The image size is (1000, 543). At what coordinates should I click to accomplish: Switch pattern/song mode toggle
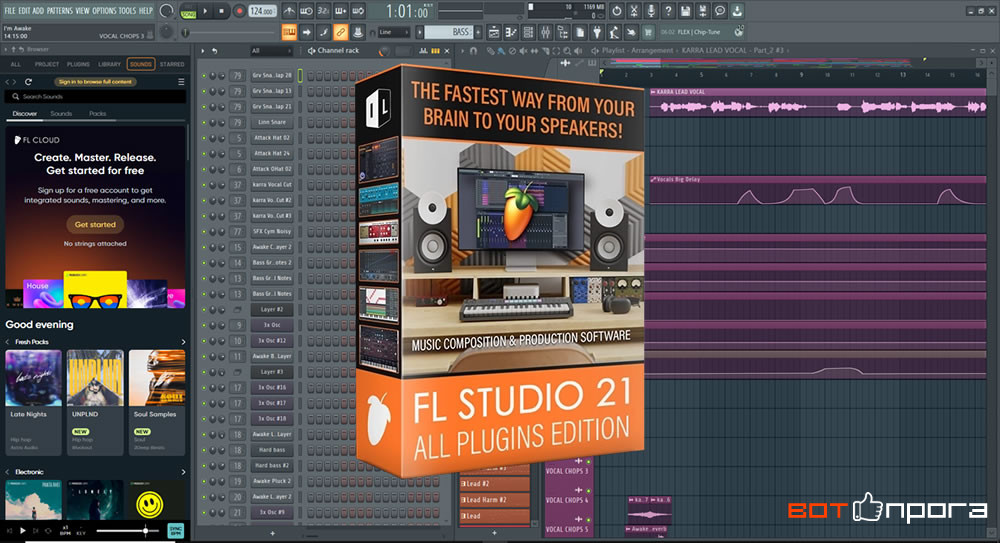pyautogui.click(x=188, y=11)
